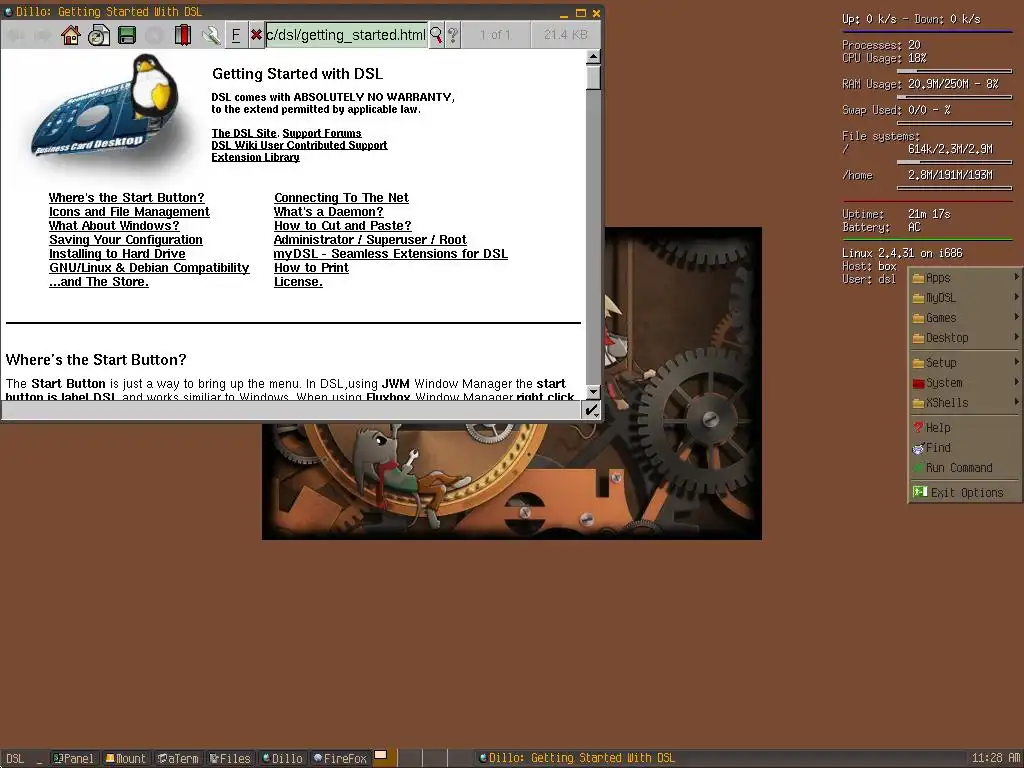Click the greyed-out back arrow in Dillo
This screenshot has width=1024, height=768.
pyautogui.click(x=16, y=35)
